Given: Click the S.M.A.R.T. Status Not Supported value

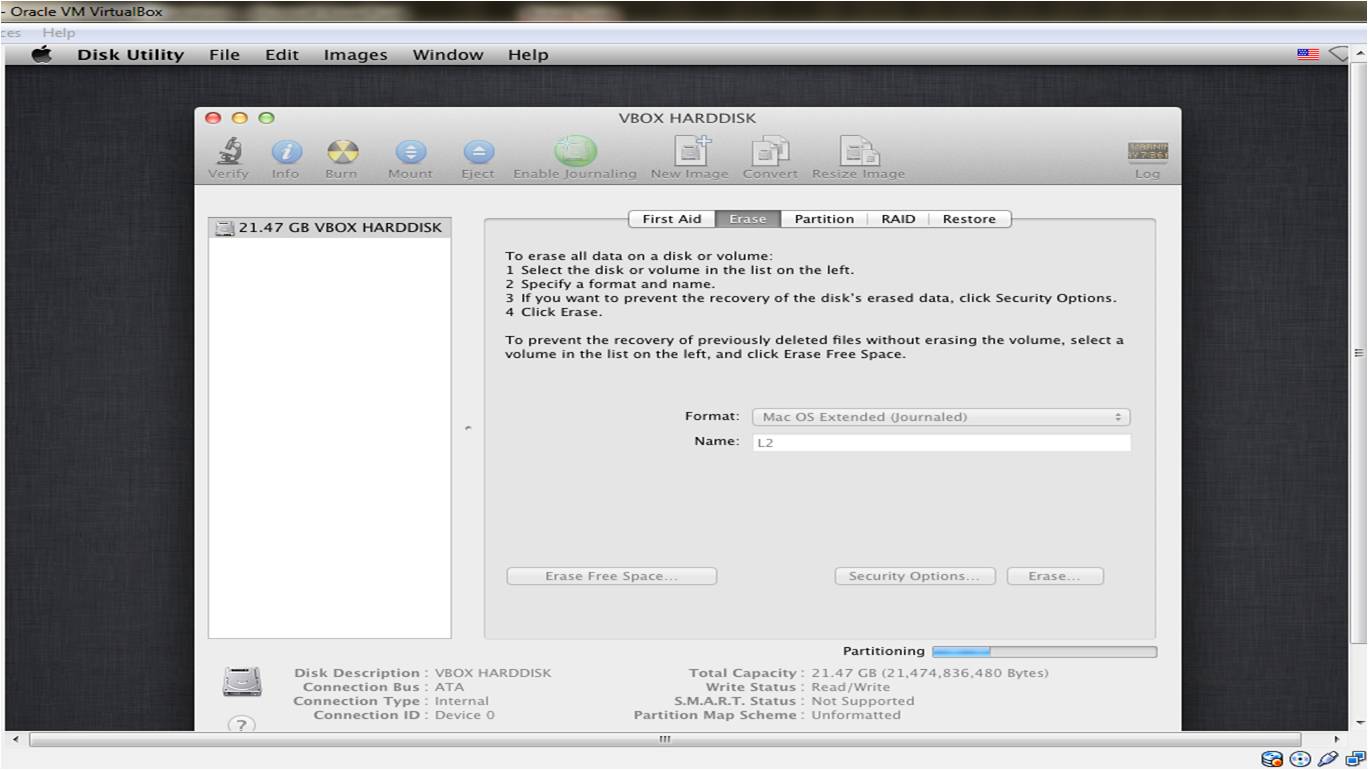Looking at the screenshot, I should point(863,701).
